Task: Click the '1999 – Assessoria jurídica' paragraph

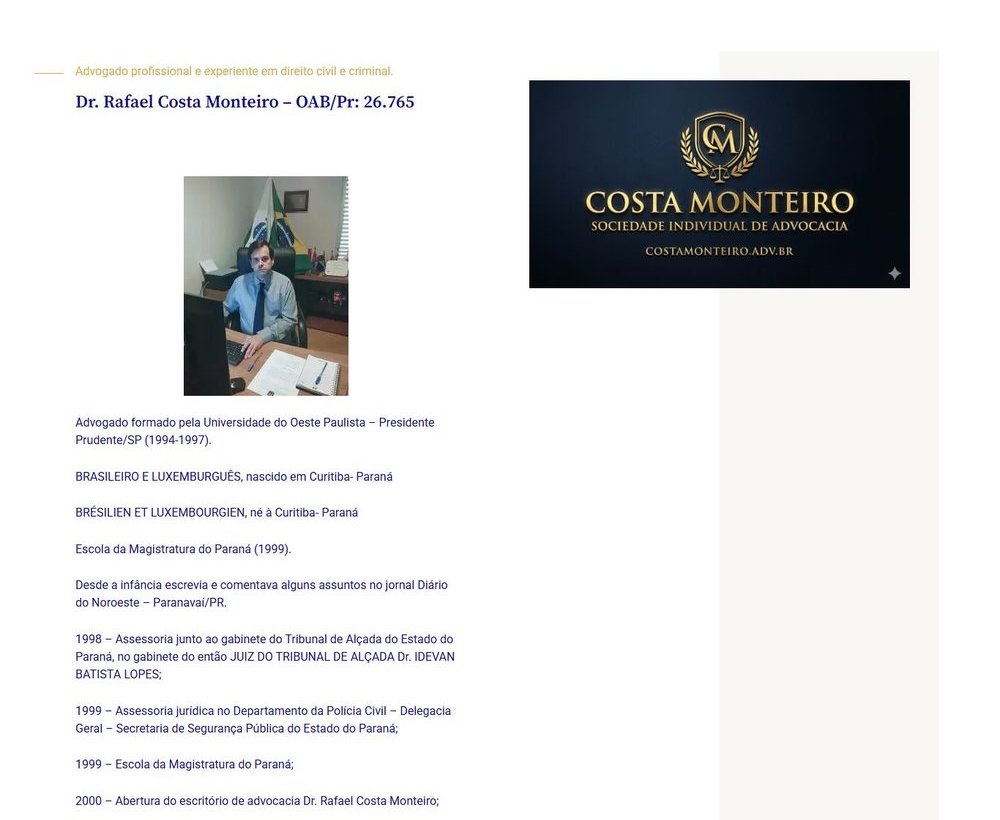Action: coord(263,719)
